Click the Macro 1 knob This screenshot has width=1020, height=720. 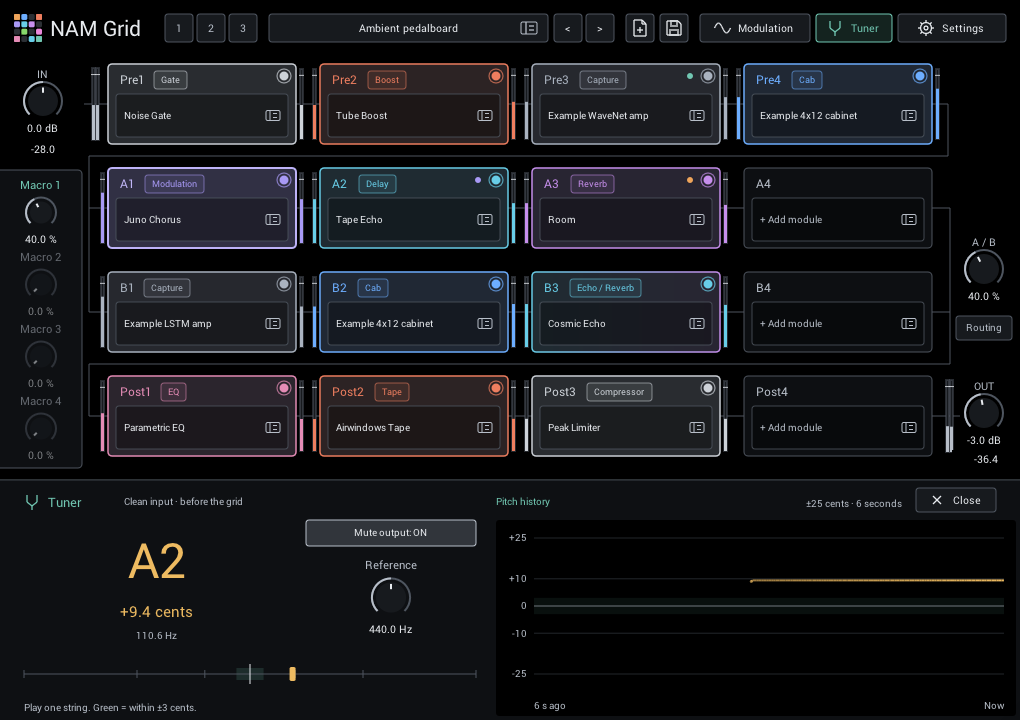click(x=40, y=213)
